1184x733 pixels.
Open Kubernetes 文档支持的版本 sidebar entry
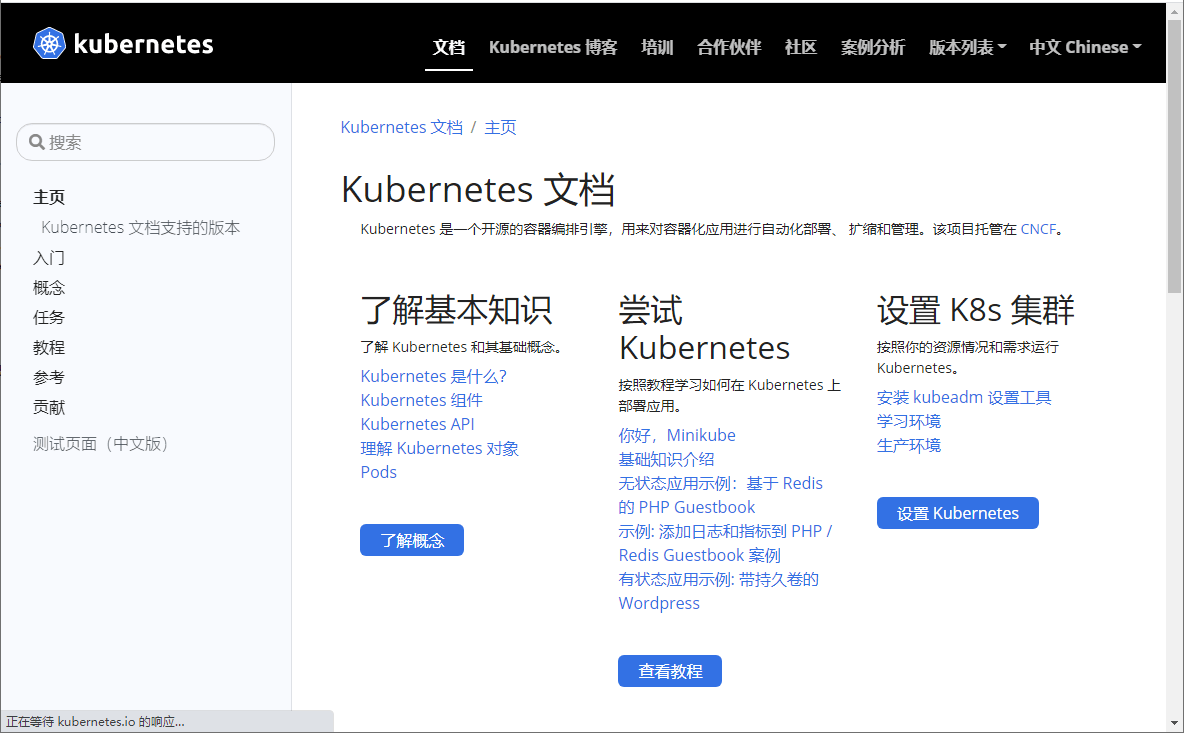pos(140,227)
